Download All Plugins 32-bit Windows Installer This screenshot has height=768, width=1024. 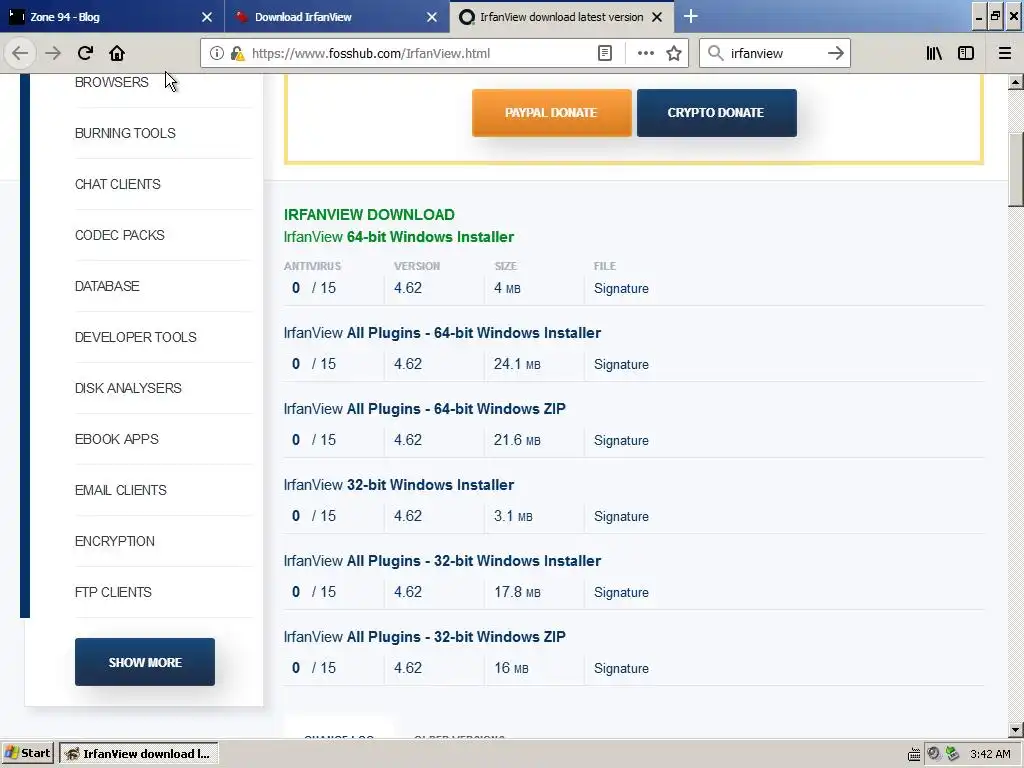[x=442, y=560]
